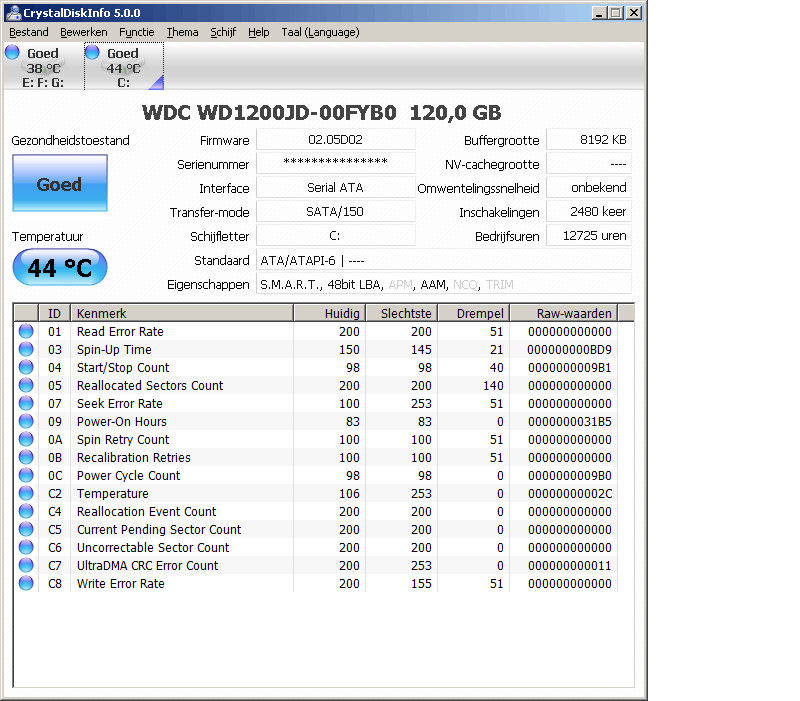Click the Transfer-mode field SATA/150

[x=336, y=212]
